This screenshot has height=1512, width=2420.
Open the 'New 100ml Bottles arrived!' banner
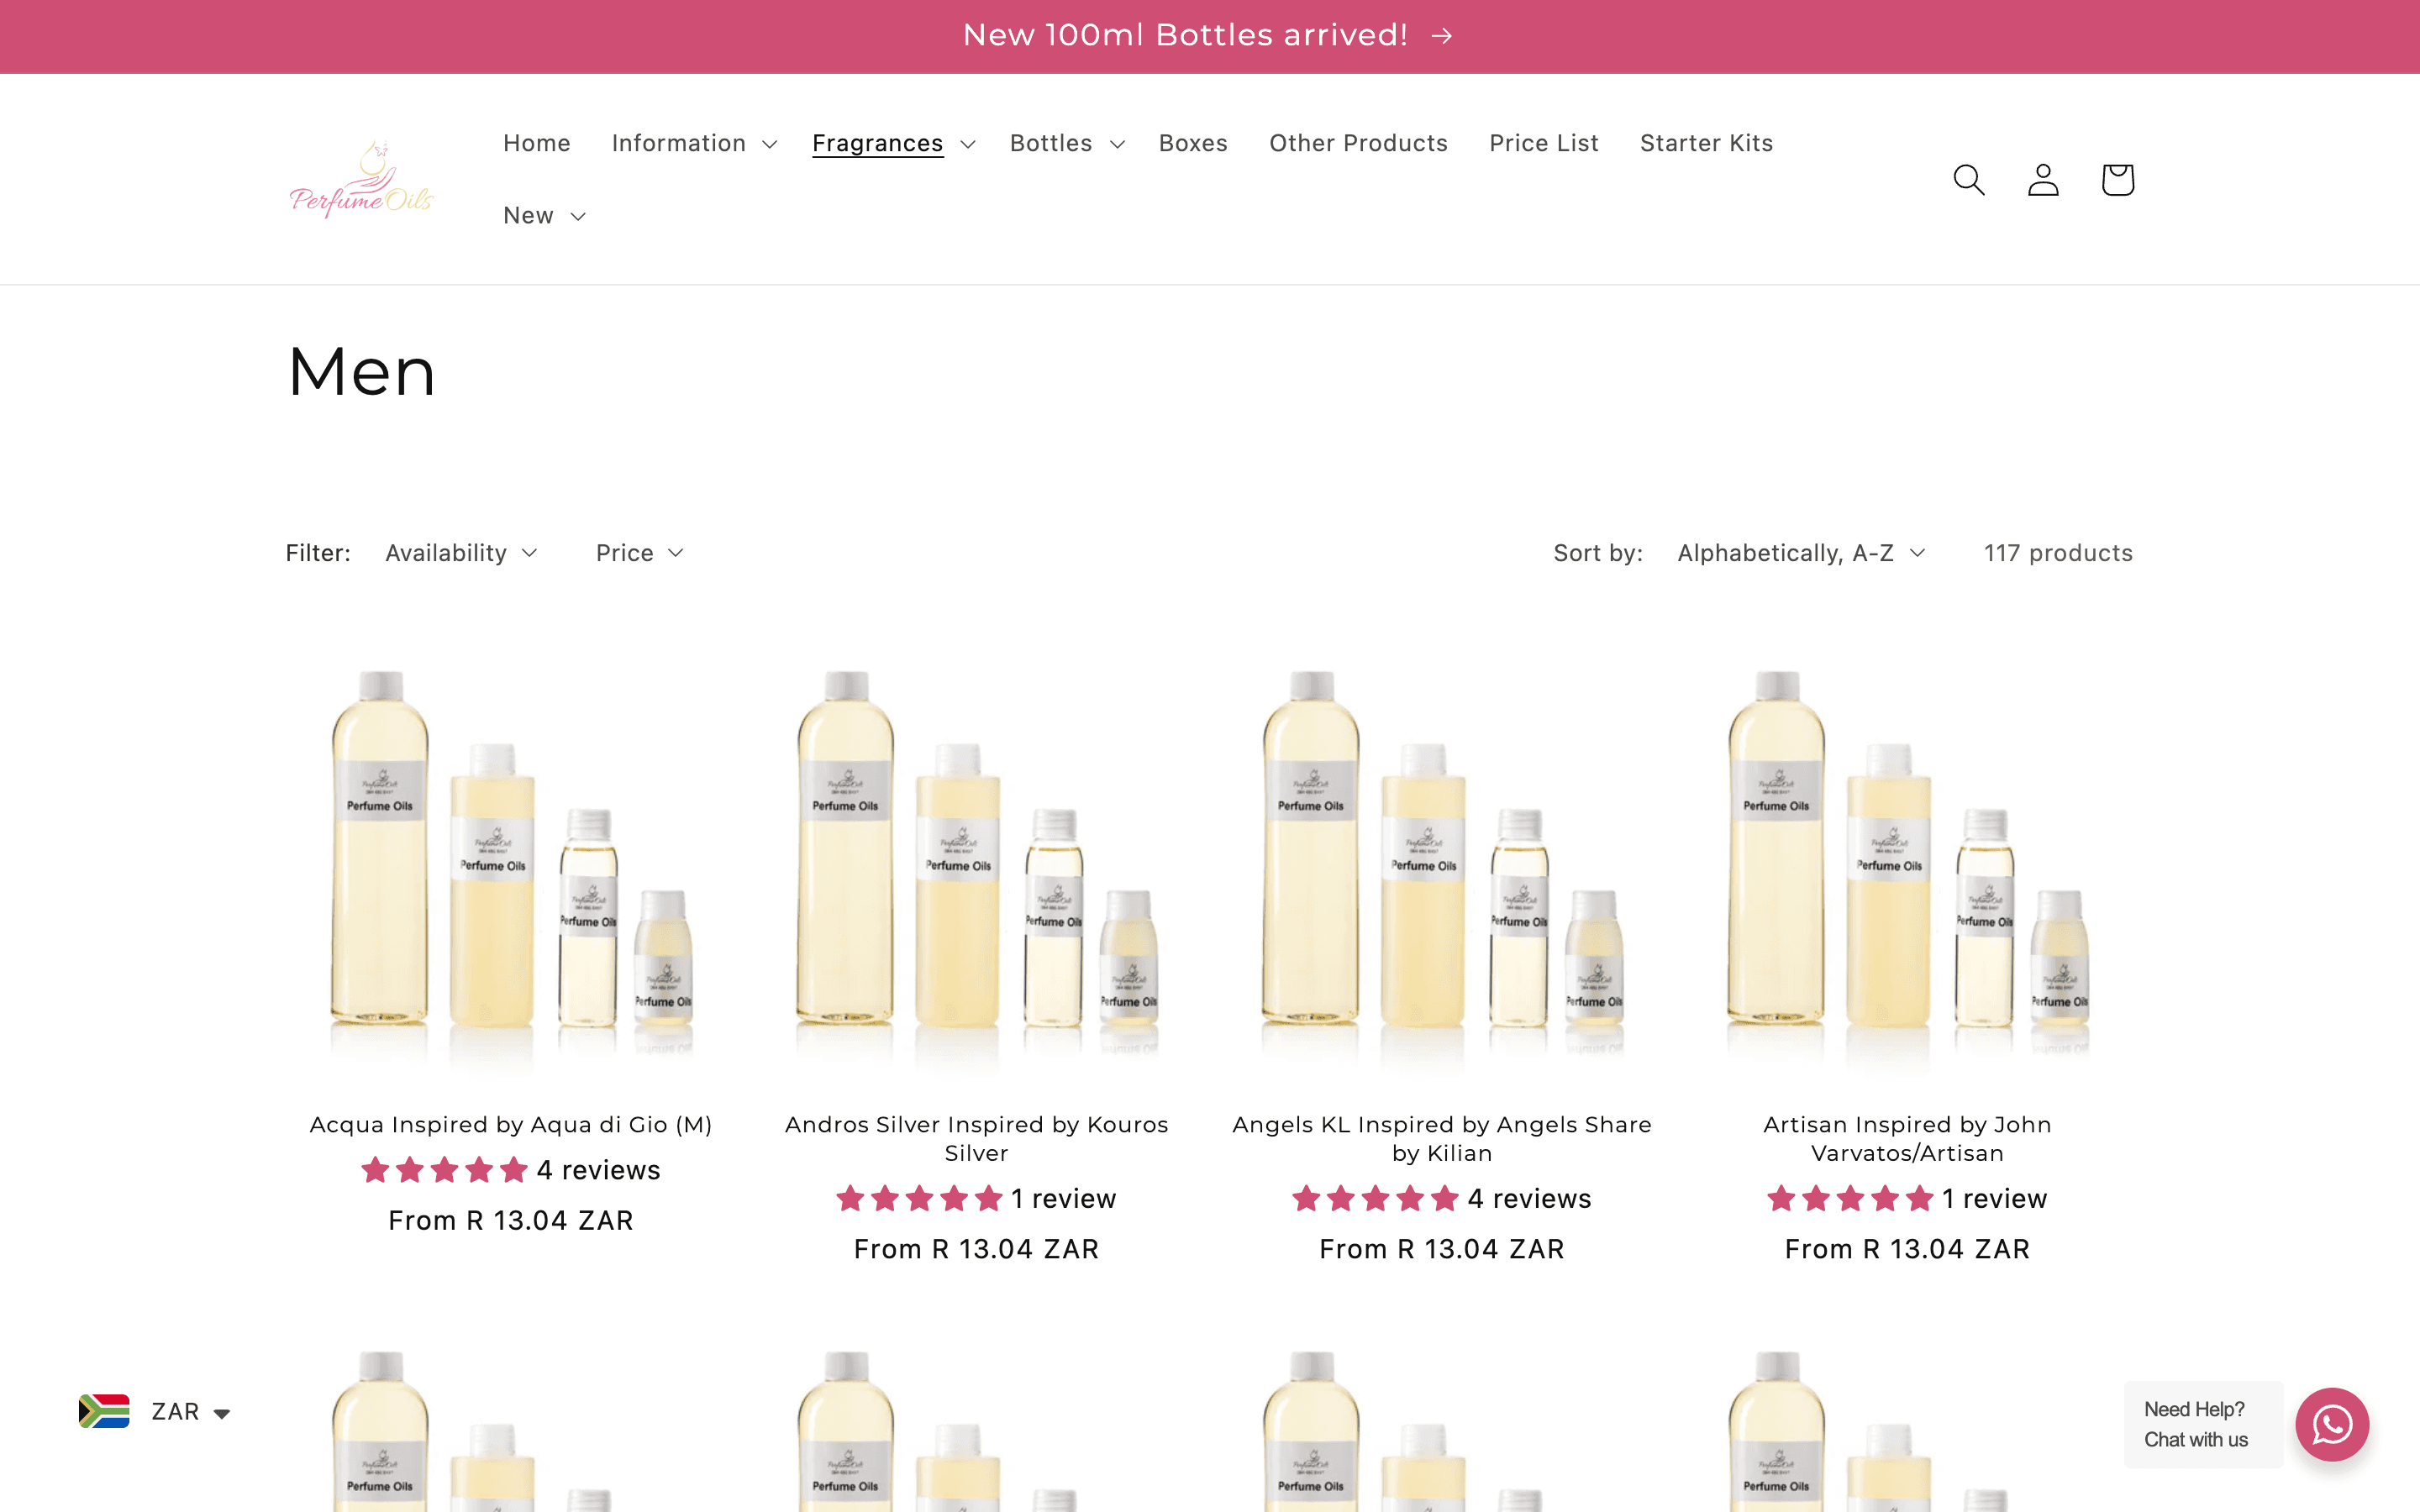coord(1186,35)
